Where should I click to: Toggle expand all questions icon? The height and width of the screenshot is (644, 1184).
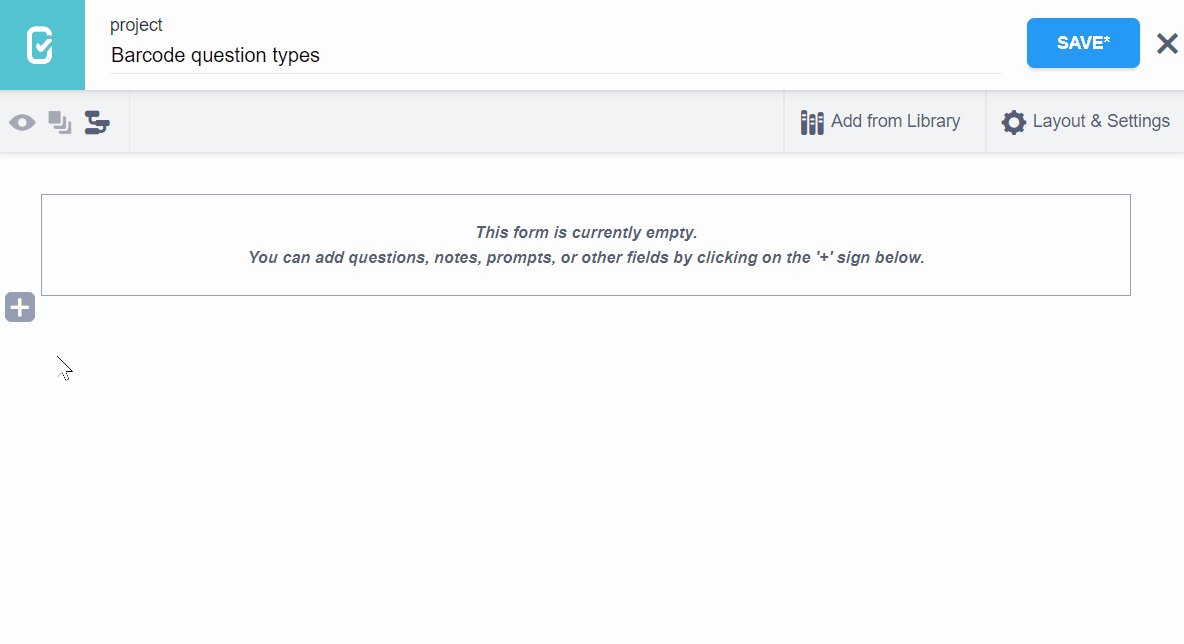coord(60,122)
